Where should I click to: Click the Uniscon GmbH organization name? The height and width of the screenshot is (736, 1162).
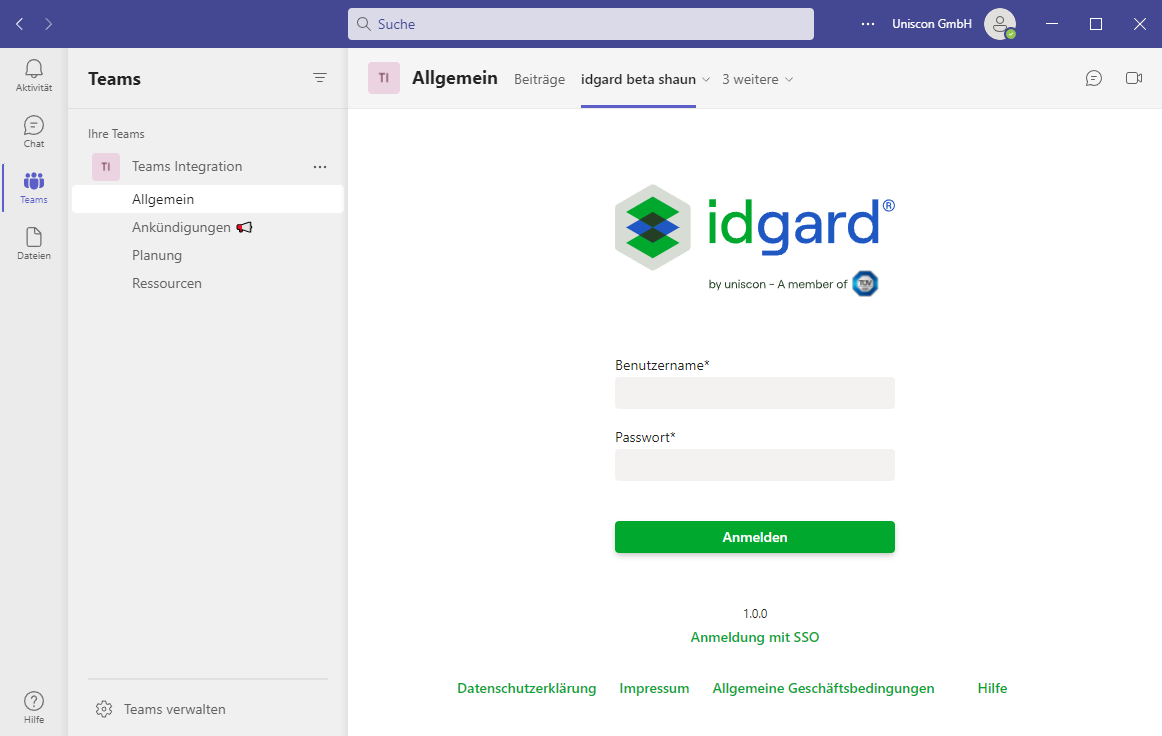[x=932, y=24]
